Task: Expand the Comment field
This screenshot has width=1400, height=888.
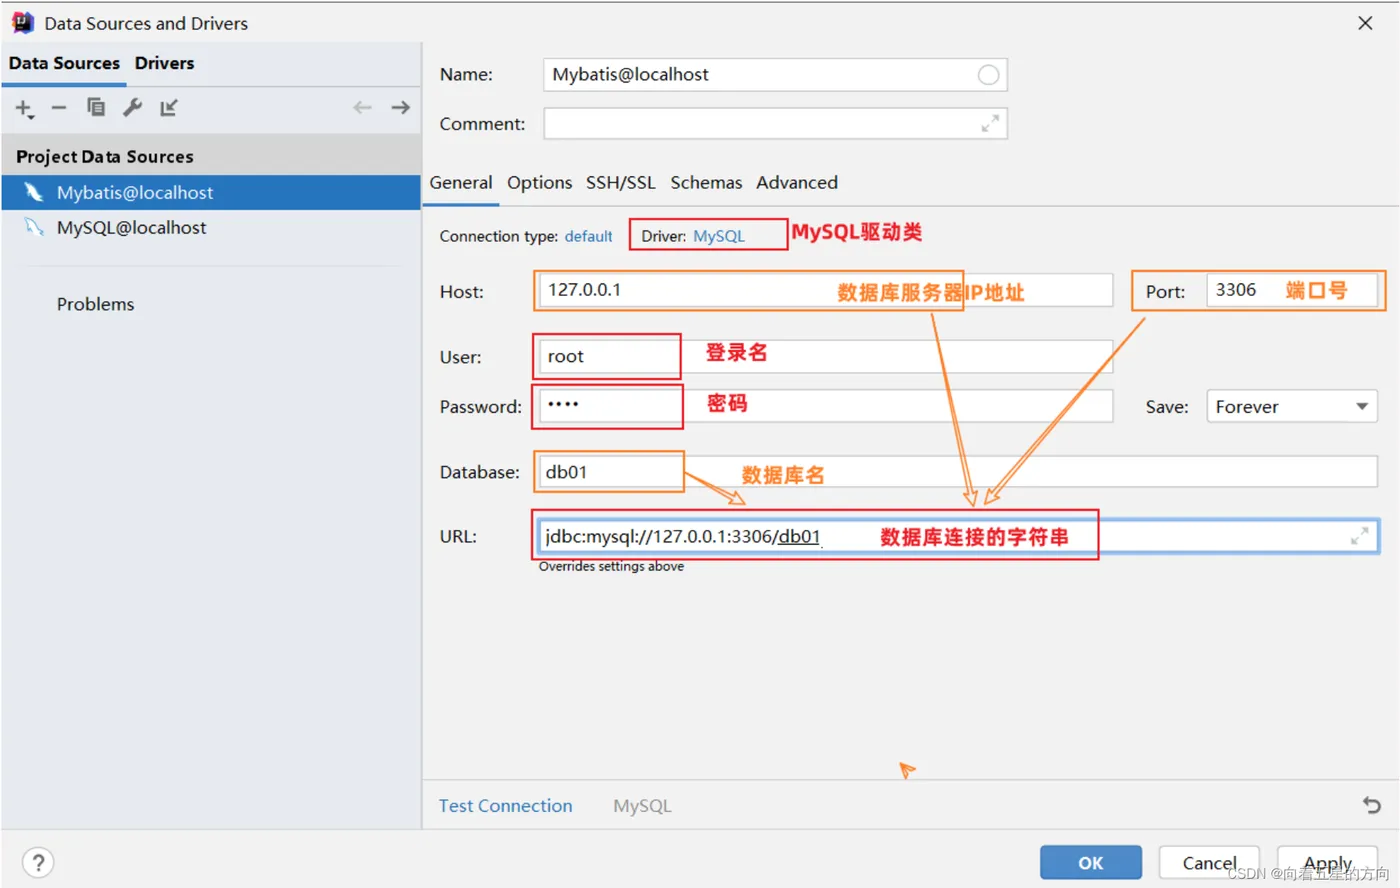Action: click(x=990, y=124)
